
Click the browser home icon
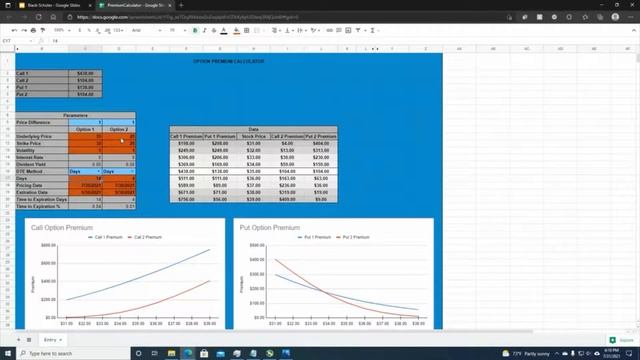(x=53, y=17)
